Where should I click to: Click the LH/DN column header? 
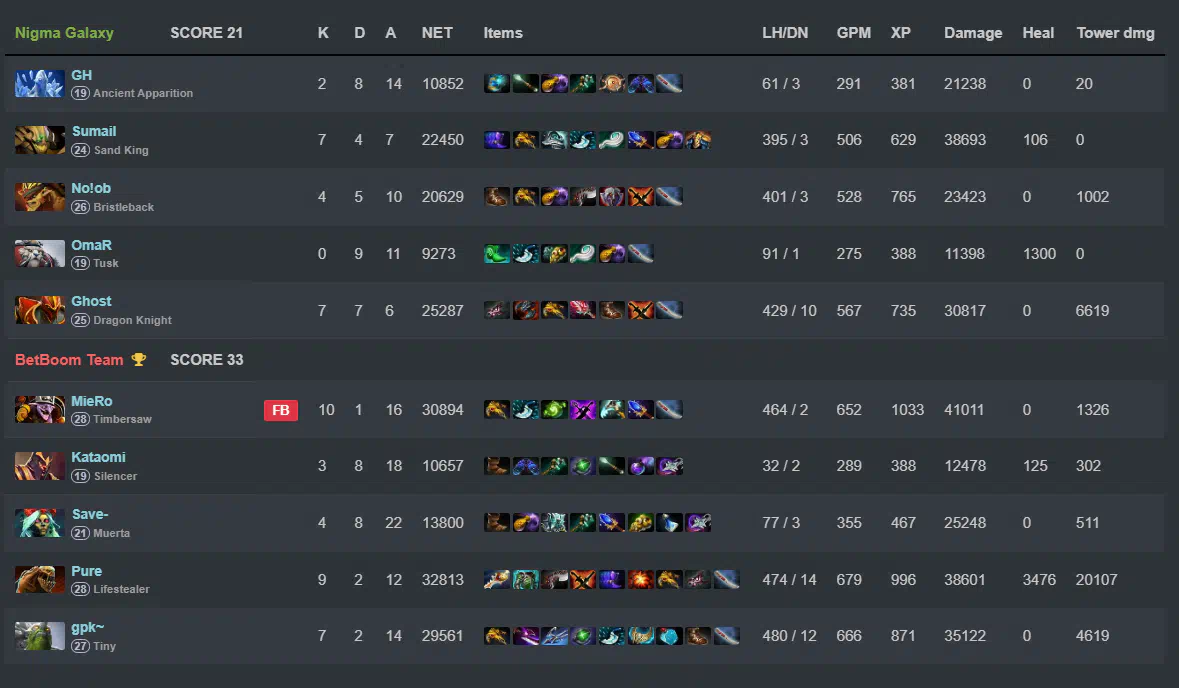click(785, 33)
